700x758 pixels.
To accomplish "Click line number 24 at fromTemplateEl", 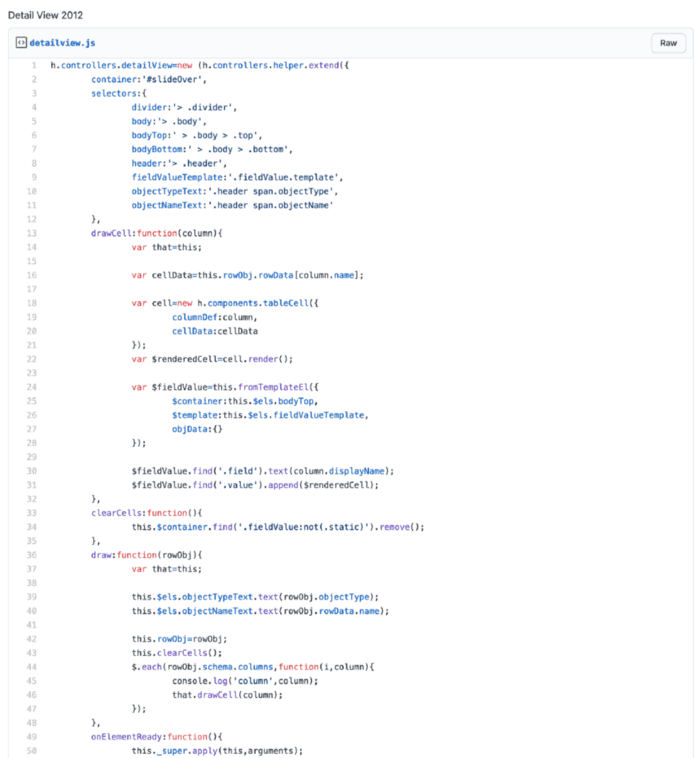I will click(32, 387).
